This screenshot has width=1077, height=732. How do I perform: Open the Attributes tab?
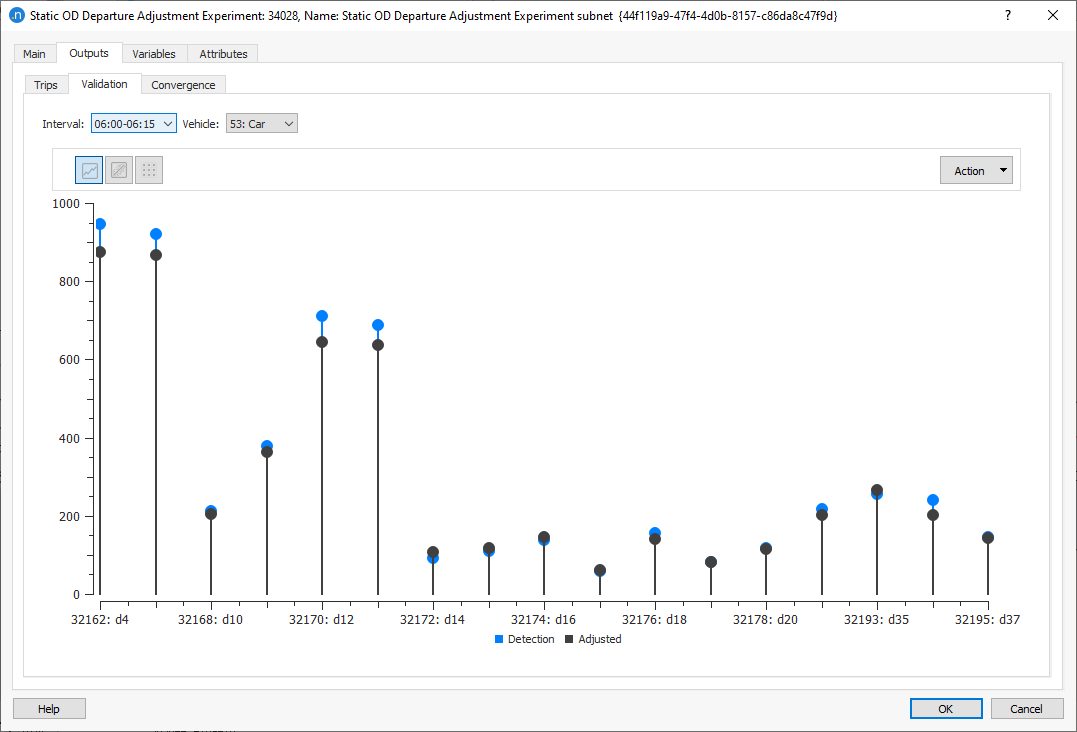(x=222, y=53)
